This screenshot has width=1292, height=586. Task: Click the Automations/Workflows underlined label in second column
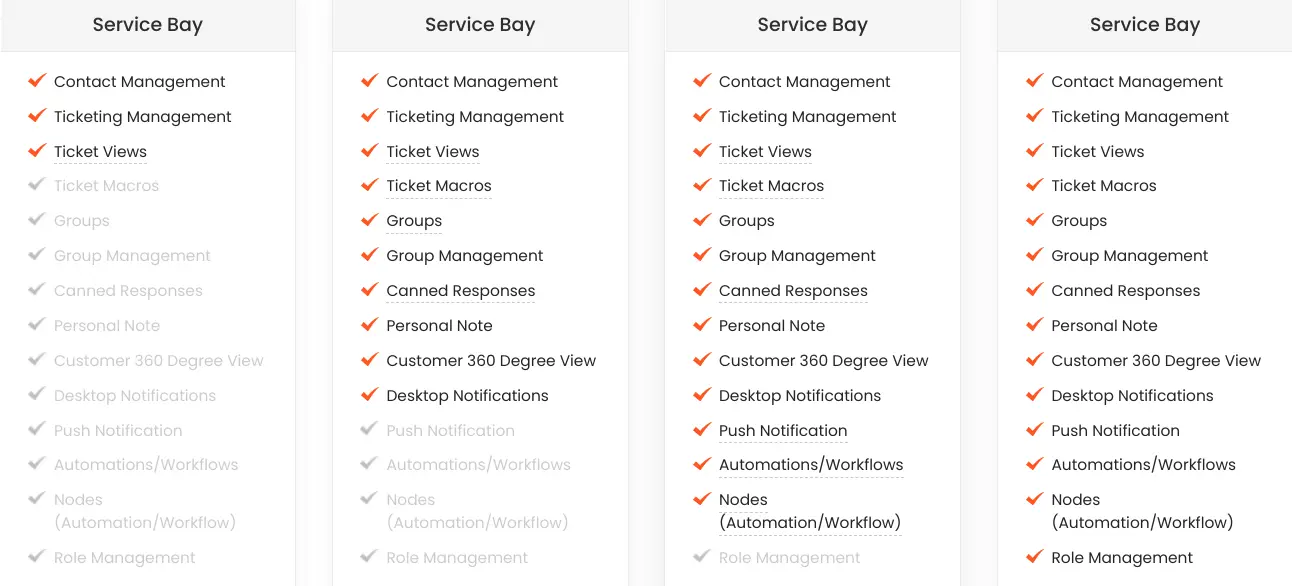point(478,464)
